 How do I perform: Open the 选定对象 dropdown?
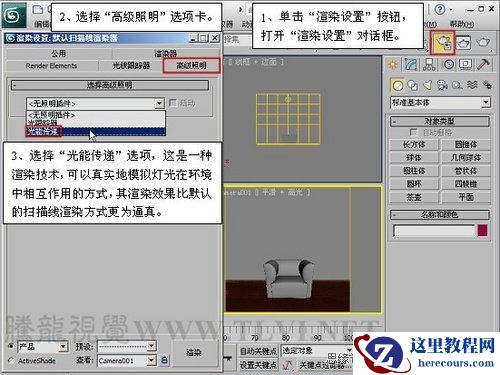click(x=317, y=351)
